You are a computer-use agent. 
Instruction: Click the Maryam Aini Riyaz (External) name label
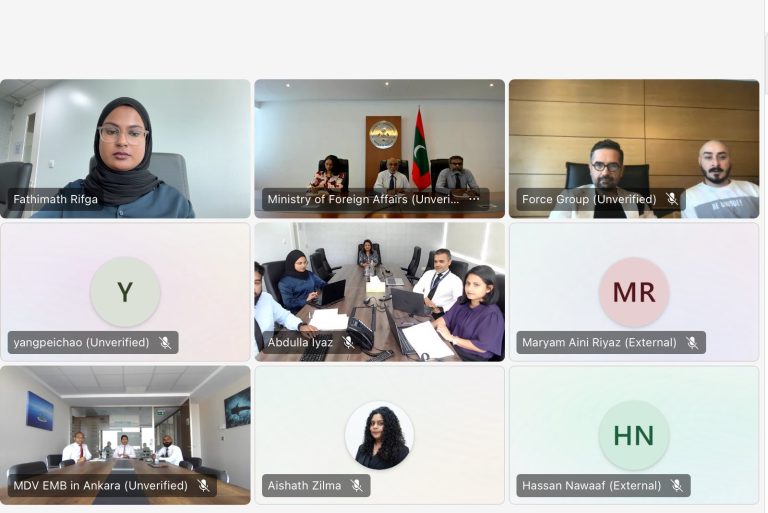pos(599,342)
